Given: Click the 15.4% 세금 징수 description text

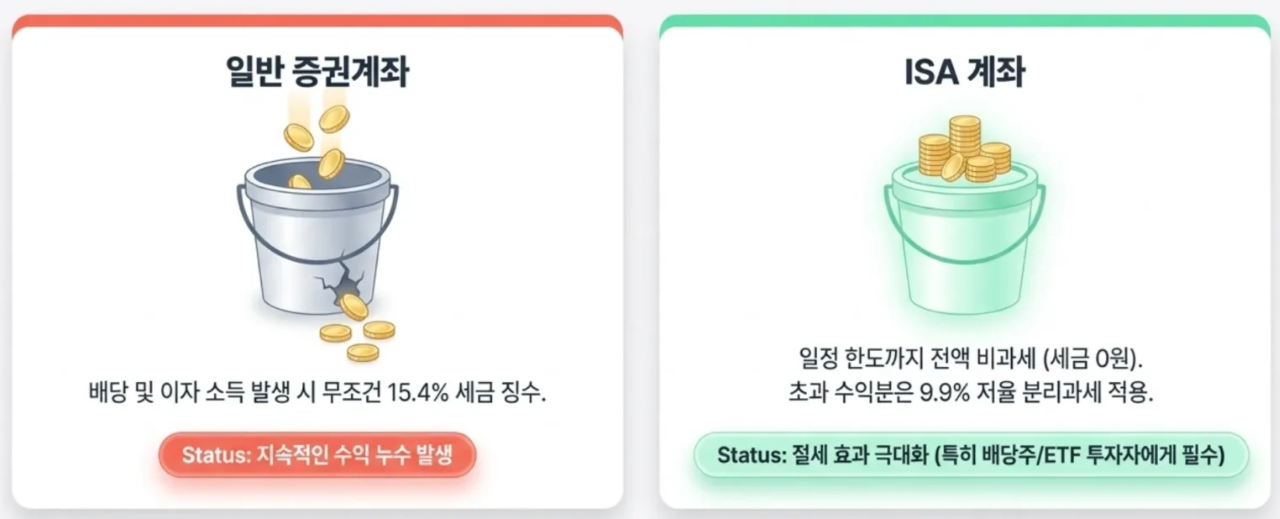Looking at the screenshot, I should 317,391.
